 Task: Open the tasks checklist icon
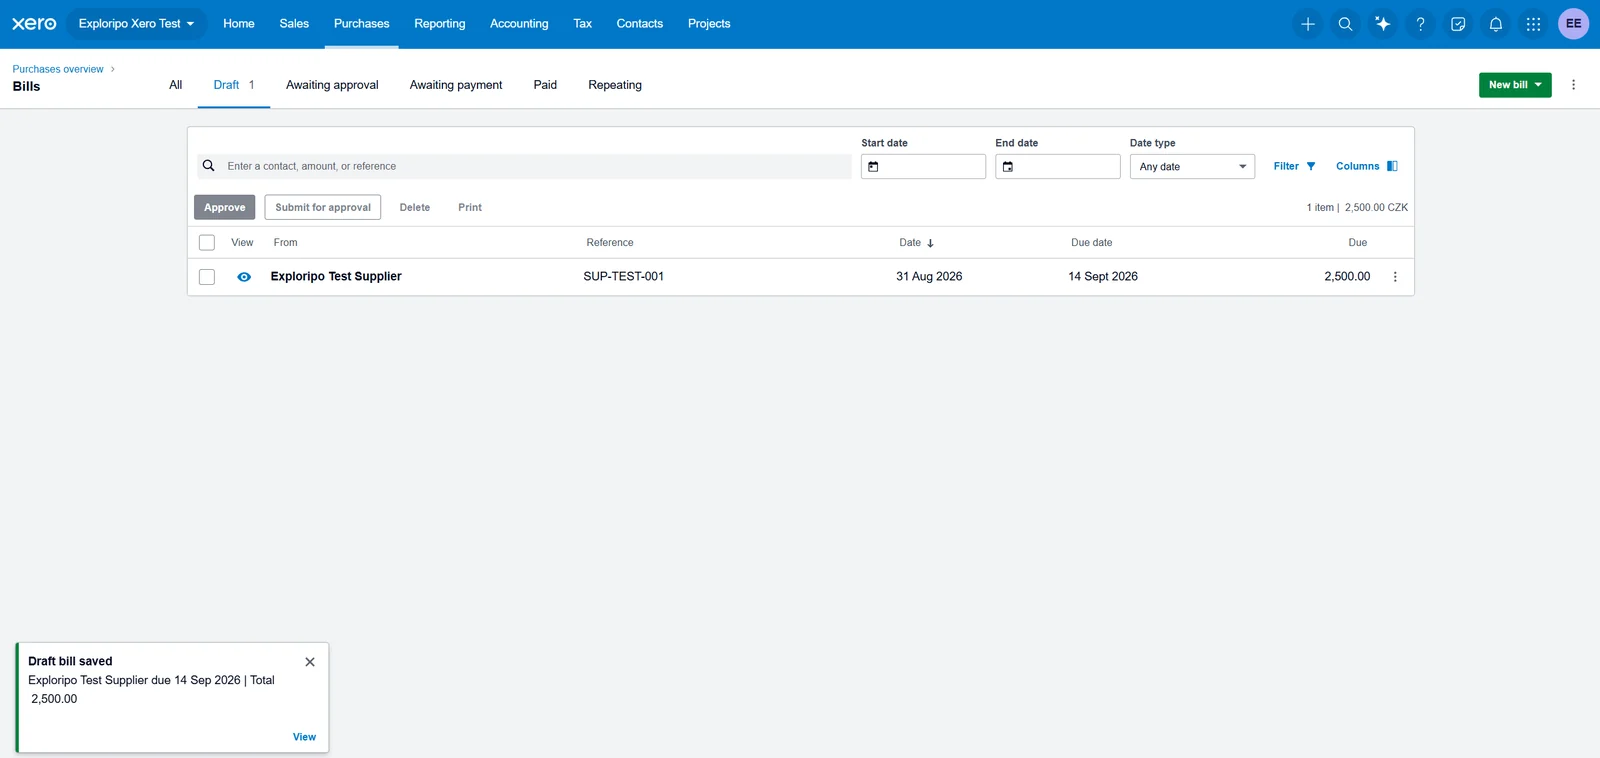1458,24
